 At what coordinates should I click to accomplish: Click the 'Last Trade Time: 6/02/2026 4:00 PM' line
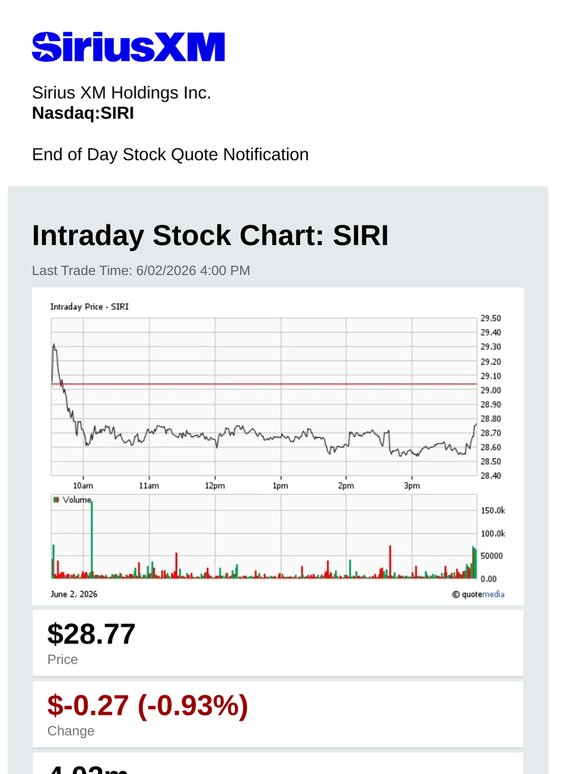(141, 271)
